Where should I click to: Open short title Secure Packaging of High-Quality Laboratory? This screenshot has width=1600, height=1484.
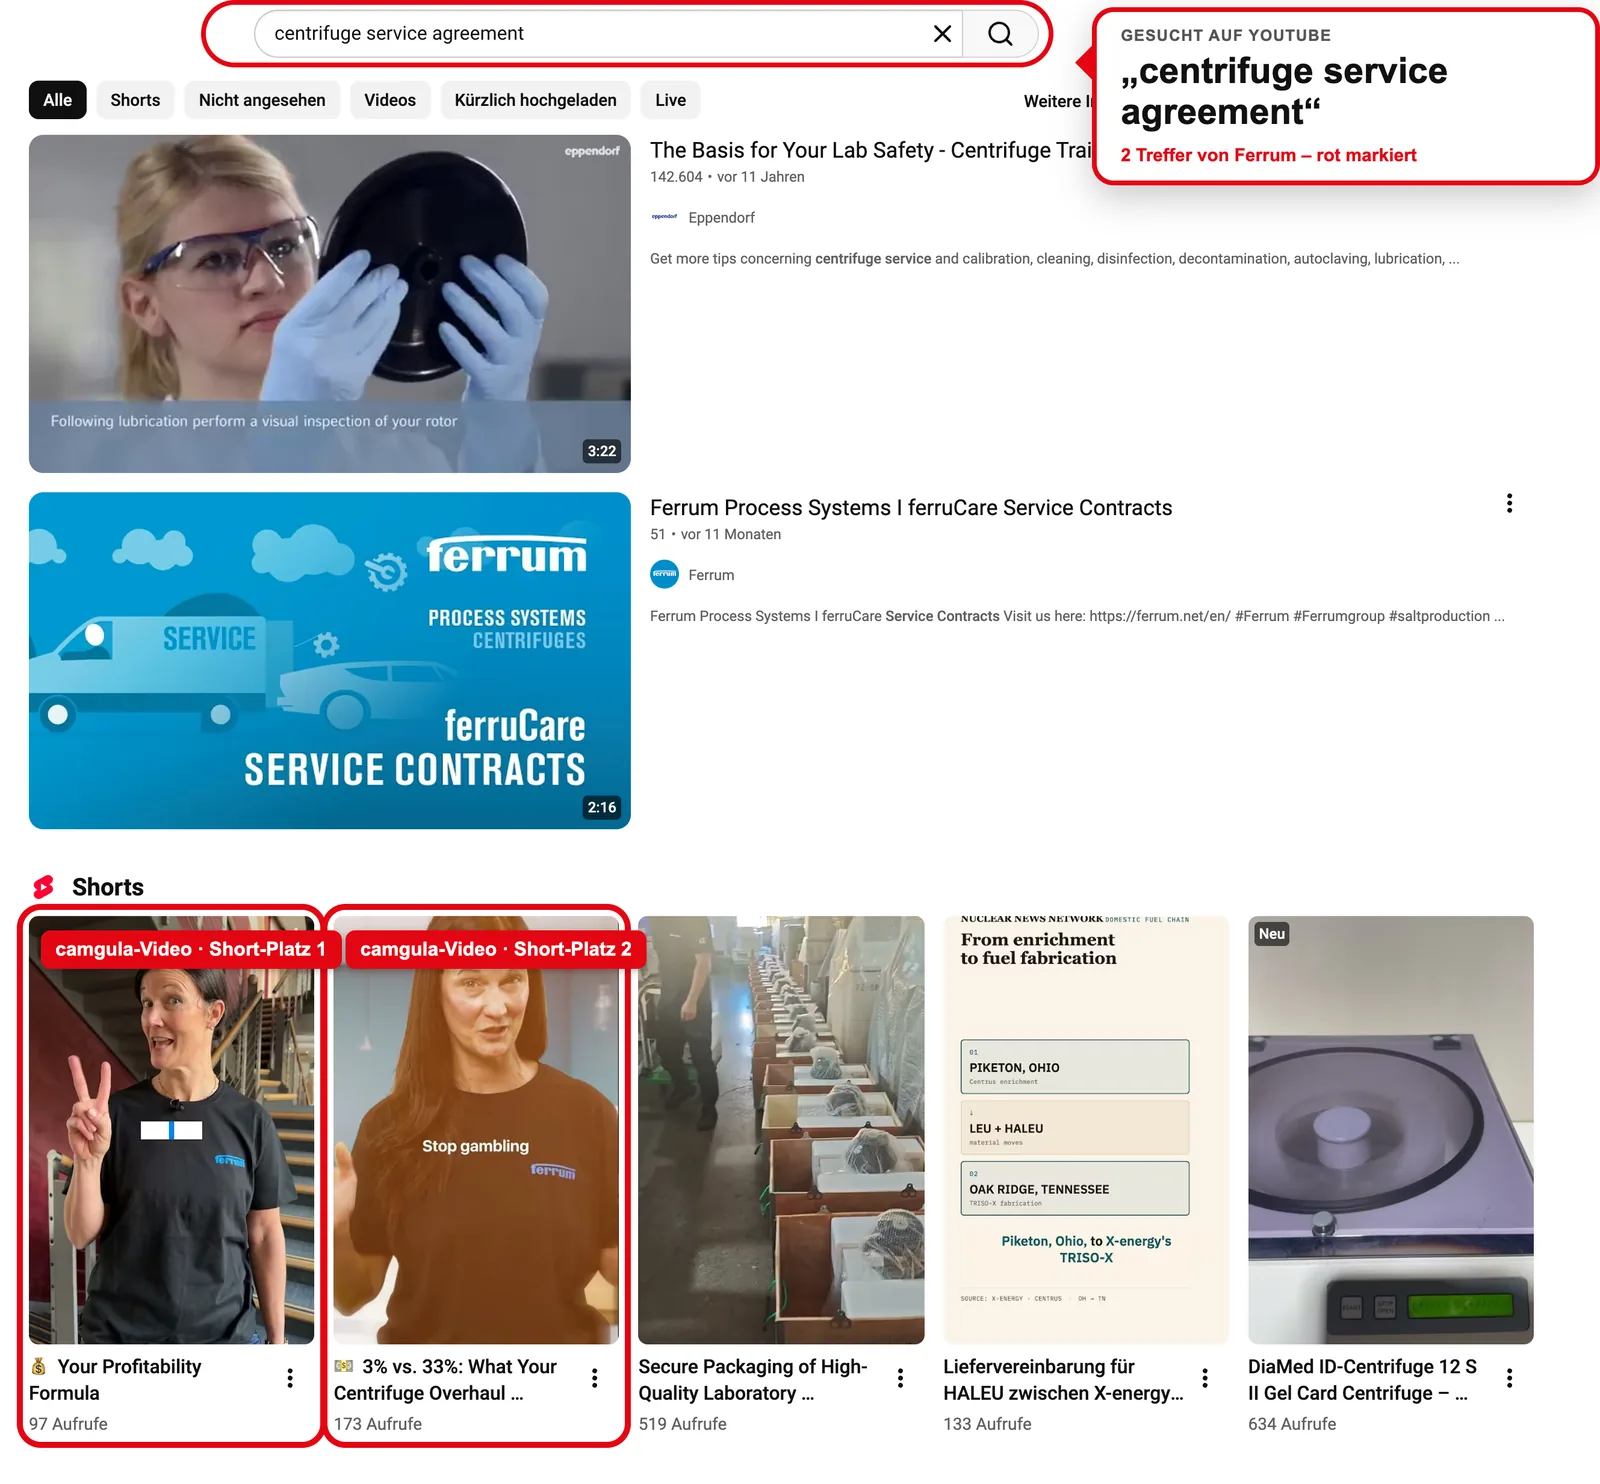(753, 1380)
